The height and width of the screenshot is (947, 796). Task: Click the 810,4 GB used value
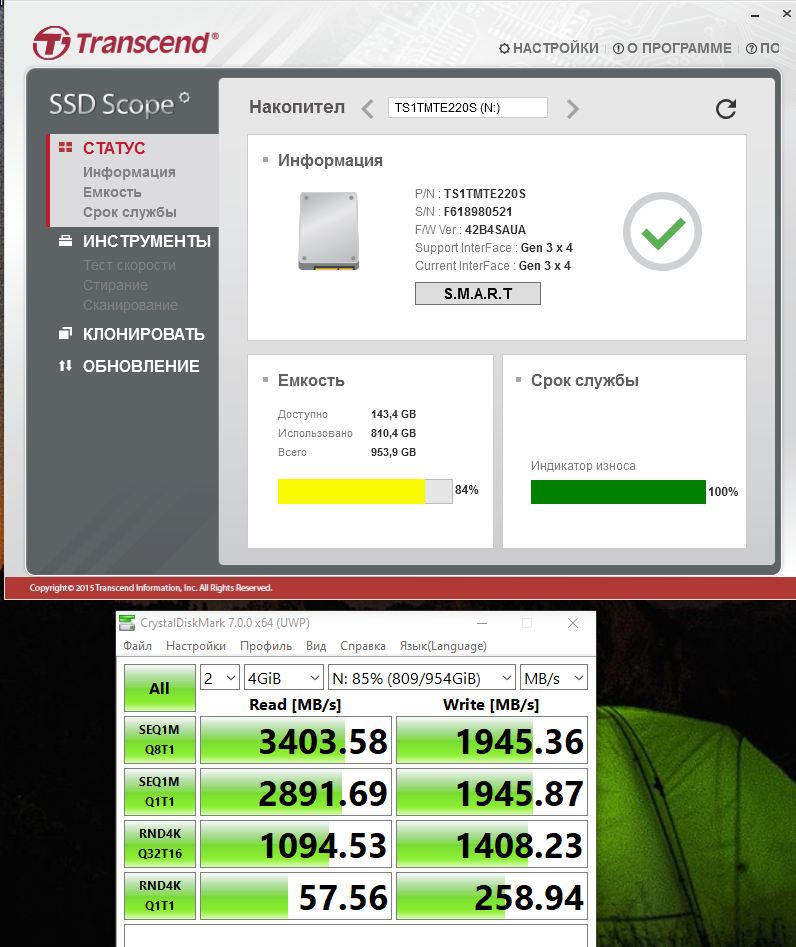coord(393,433)
